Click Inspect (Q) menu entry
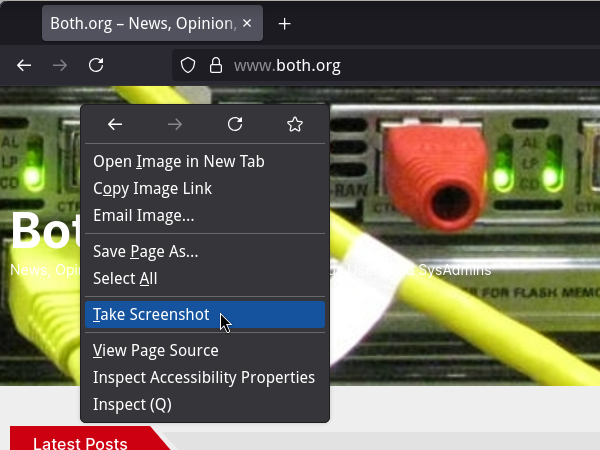 click(132, 404)
